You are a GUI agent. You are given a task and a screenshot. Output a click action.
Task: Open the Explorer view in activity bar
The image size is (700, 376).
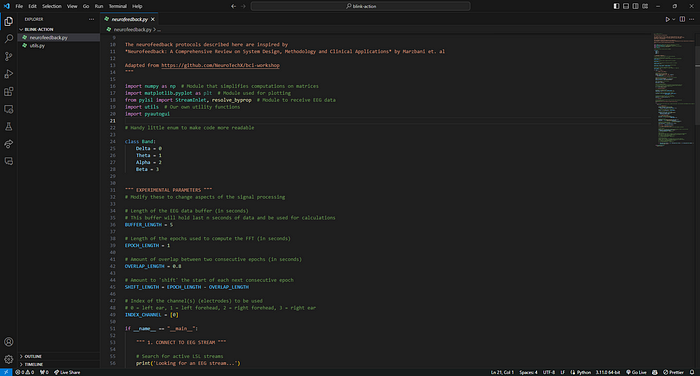[8, 21]
